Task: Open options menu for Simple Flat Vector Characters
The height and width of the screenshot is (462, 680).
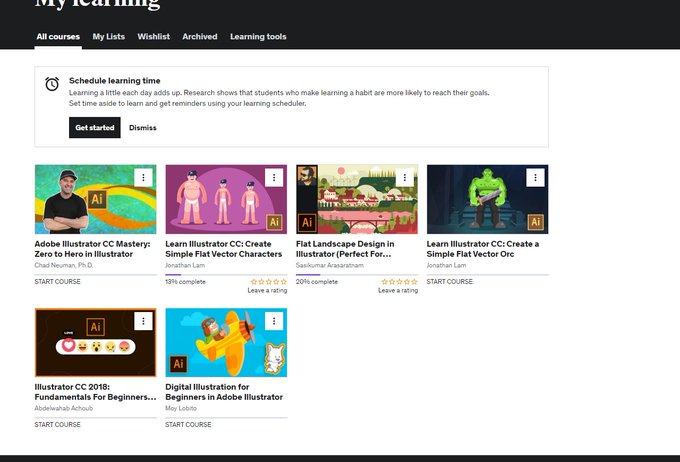Action: [274, 177]
